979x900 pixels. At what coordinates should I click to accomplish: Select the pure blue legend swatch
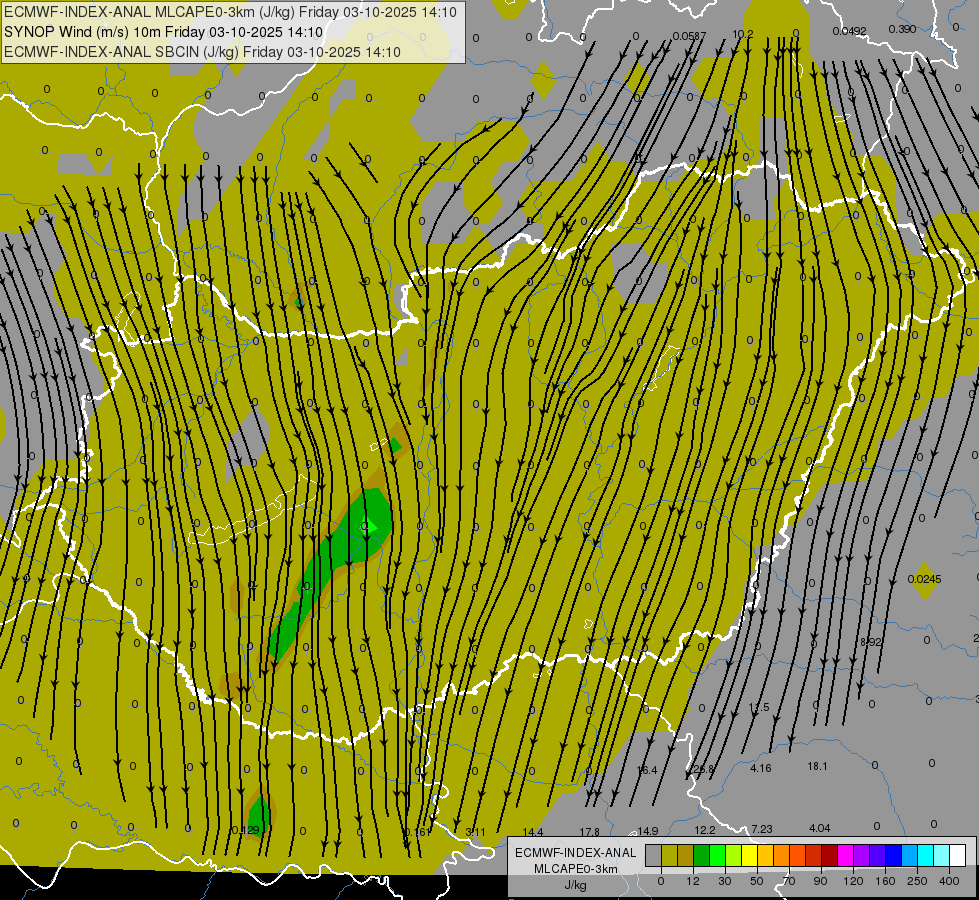point(893,855)
